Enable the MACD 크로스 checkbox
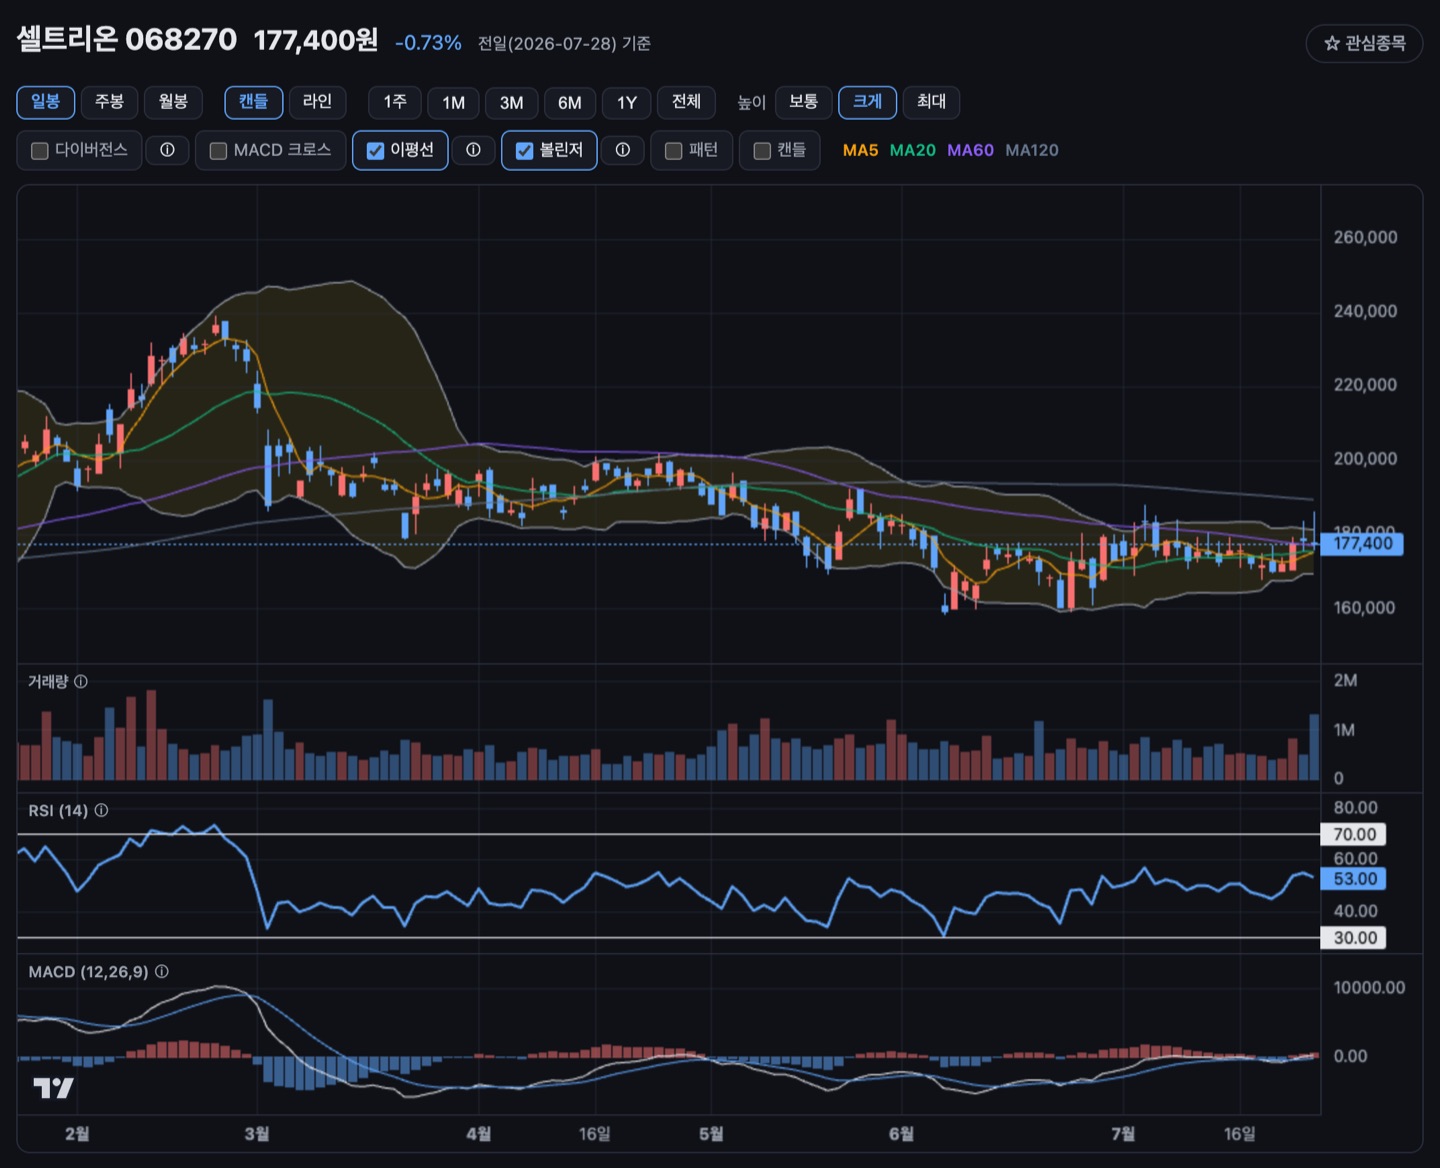1440x1168 pixels. tap(218, 151)
